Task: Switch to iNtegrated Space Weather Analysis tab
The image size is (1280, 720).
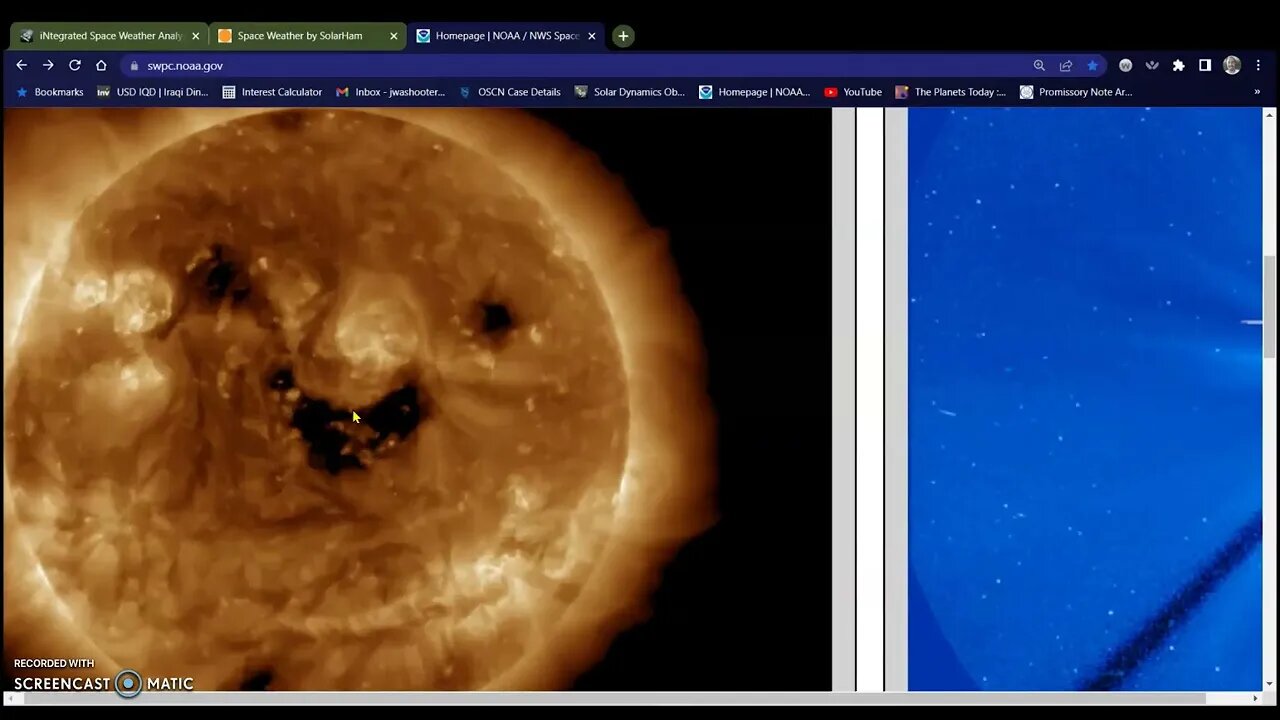Action: (x=107, y=36)
